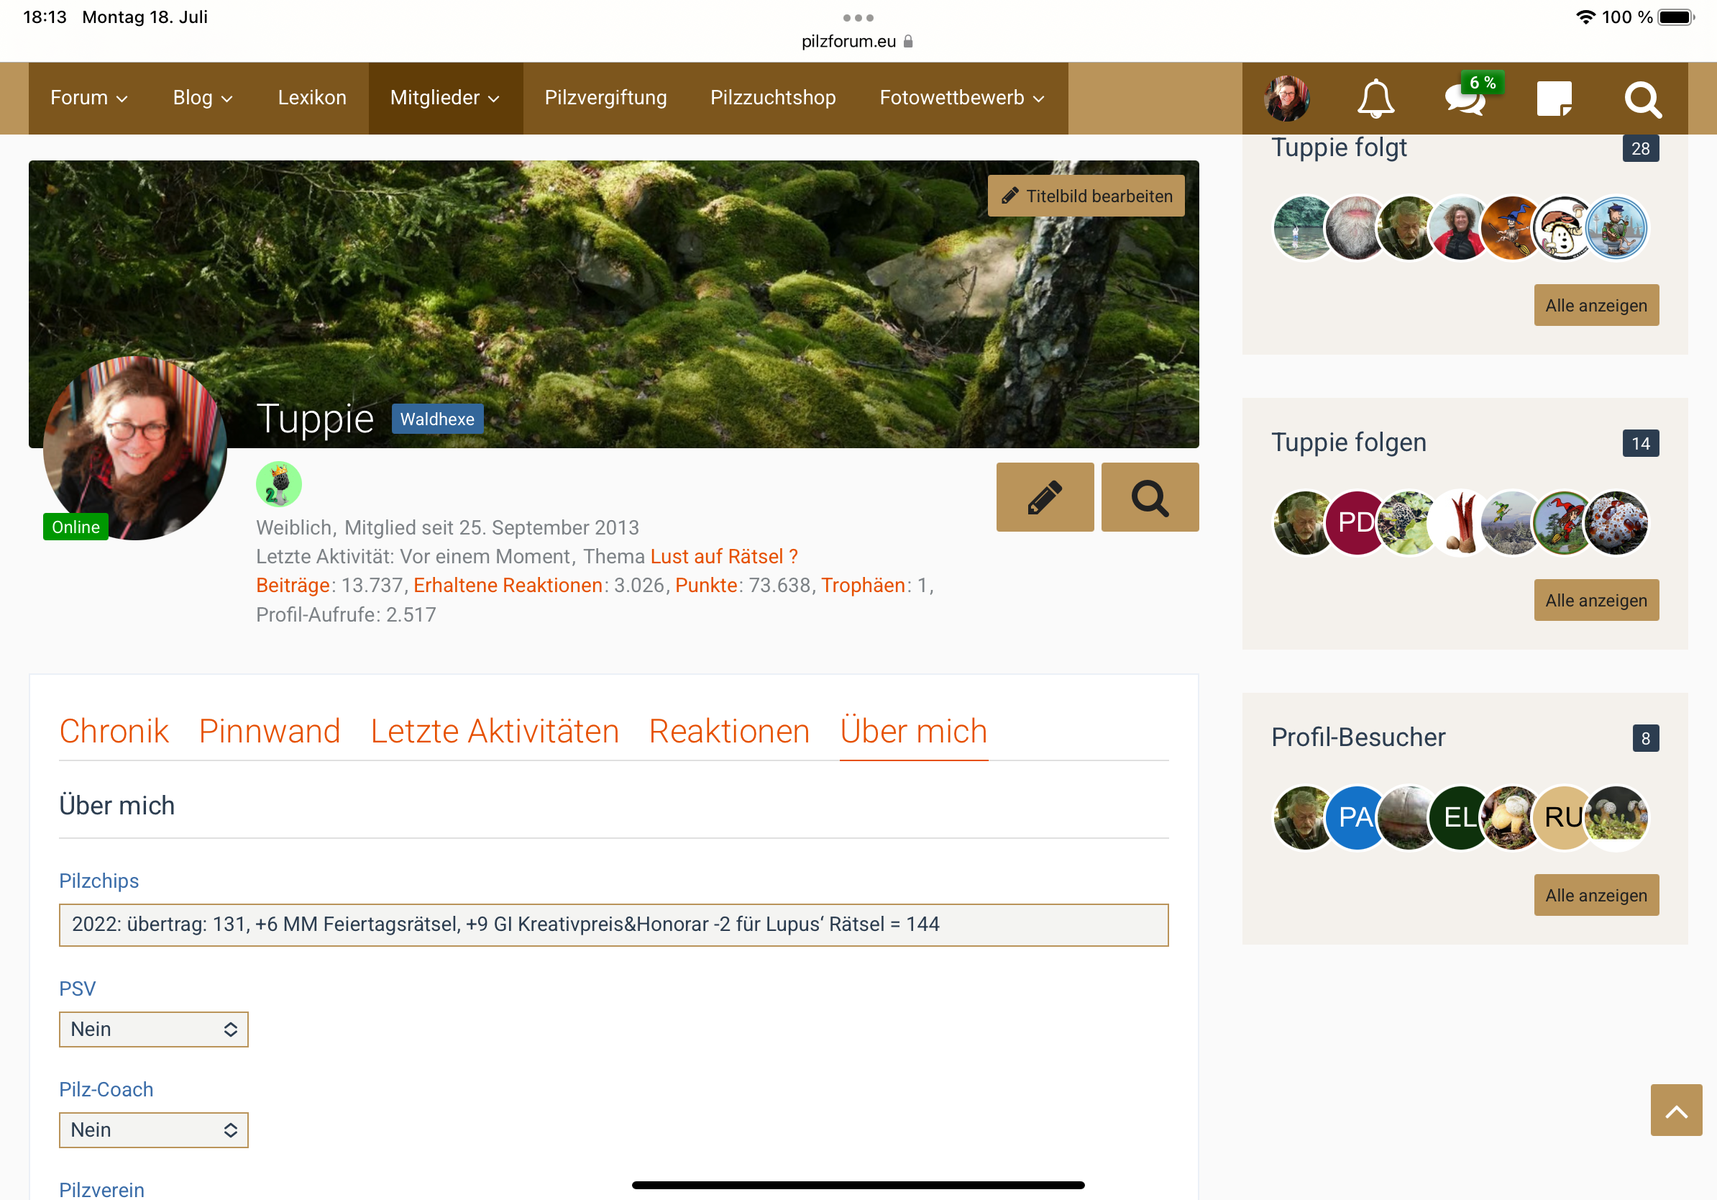Screen dimensions: 1717x1200
Task: Switch to the Letzte Aktivitäten tab
Action: tap(494, 731)
